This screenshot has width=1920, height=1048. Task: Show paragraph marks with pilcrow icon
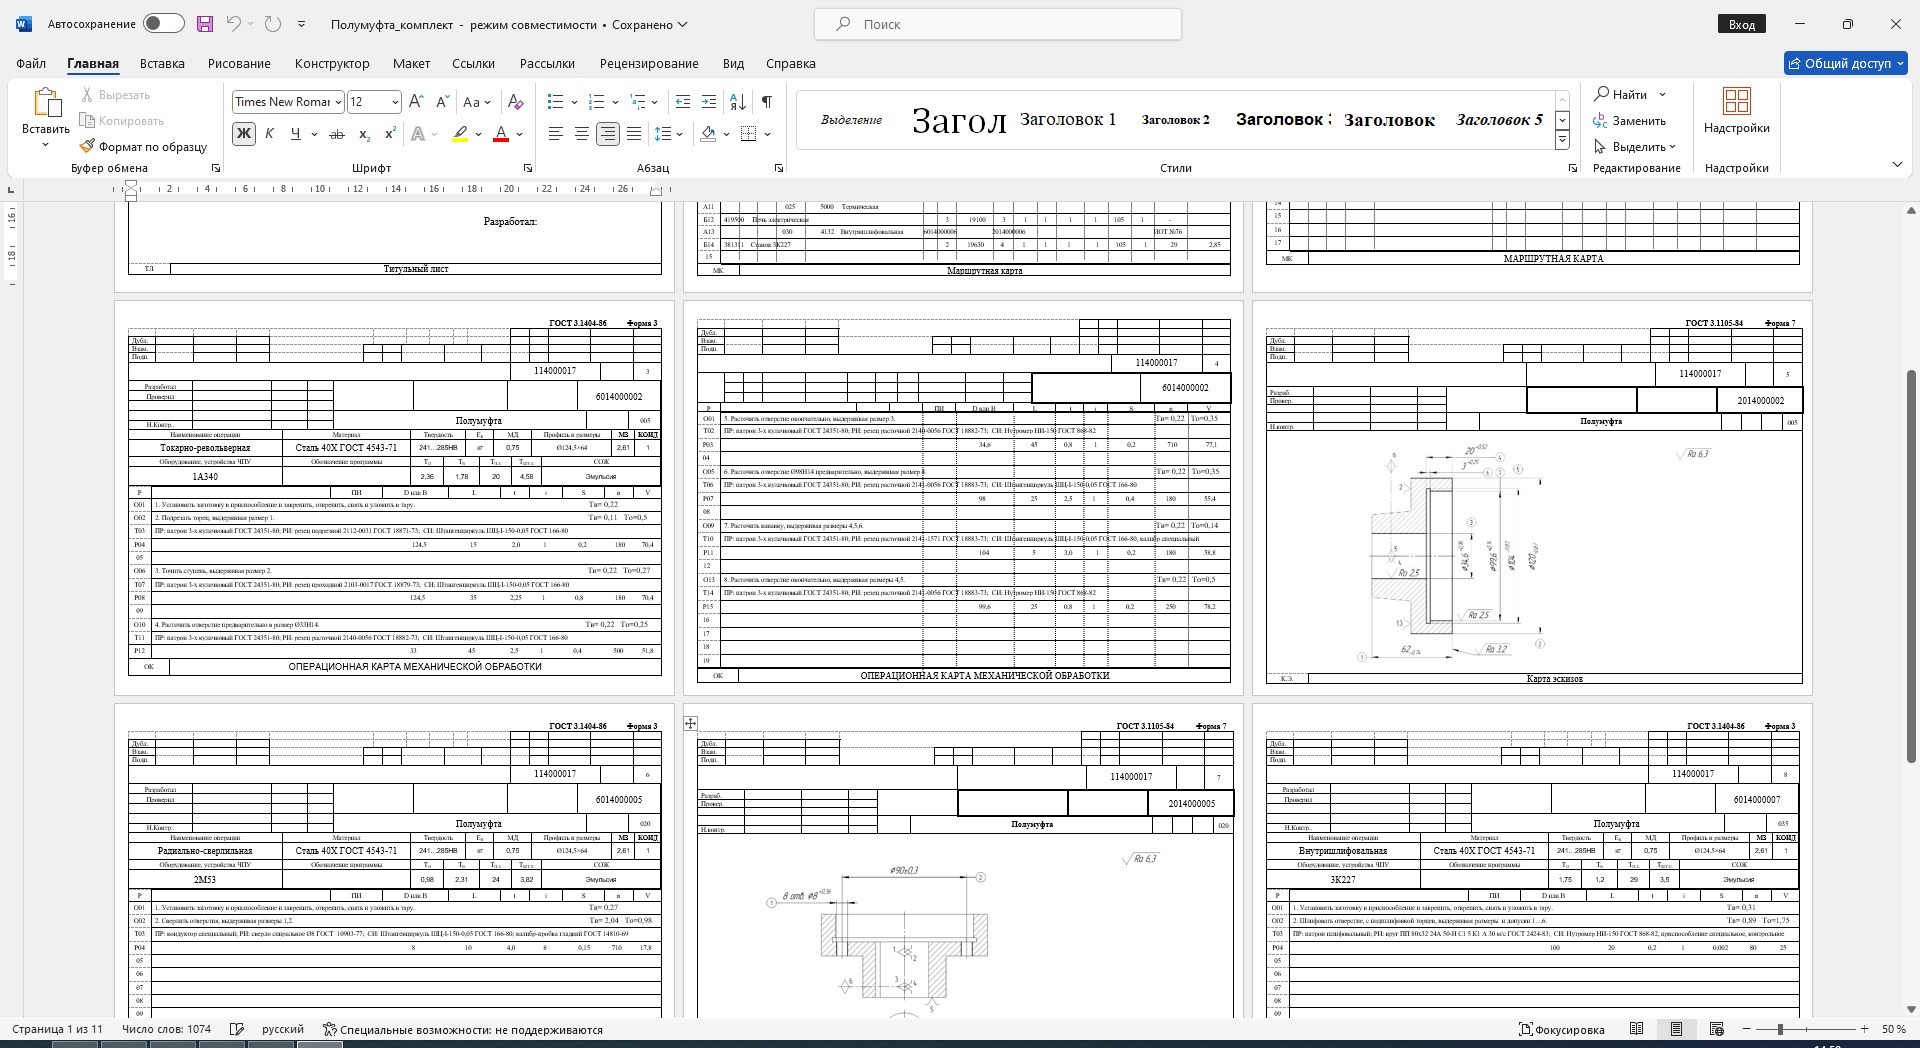(x=766, y=102)
